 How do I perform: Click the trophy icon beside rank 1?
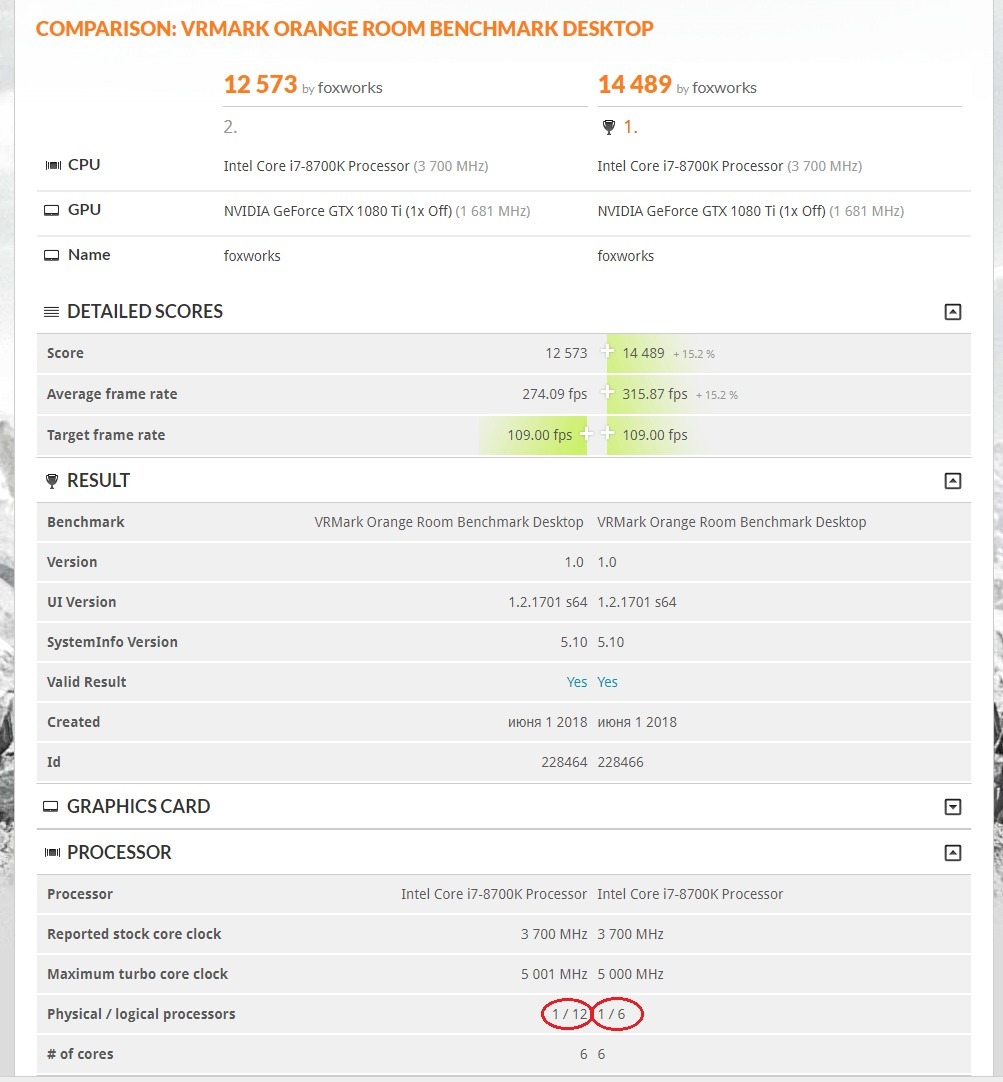[x=608, y=127]
